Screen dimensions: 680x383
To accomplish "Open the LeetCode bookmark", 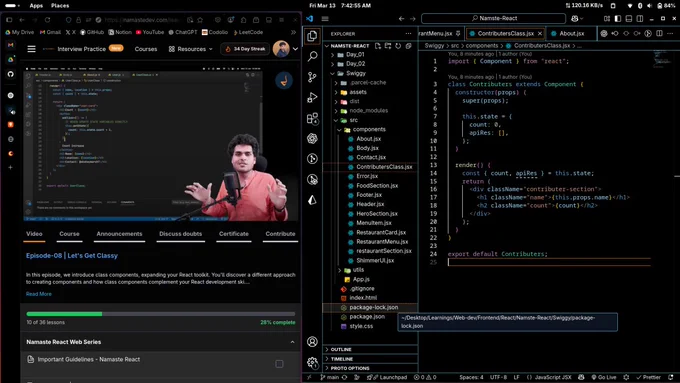I will click(248, 32).
